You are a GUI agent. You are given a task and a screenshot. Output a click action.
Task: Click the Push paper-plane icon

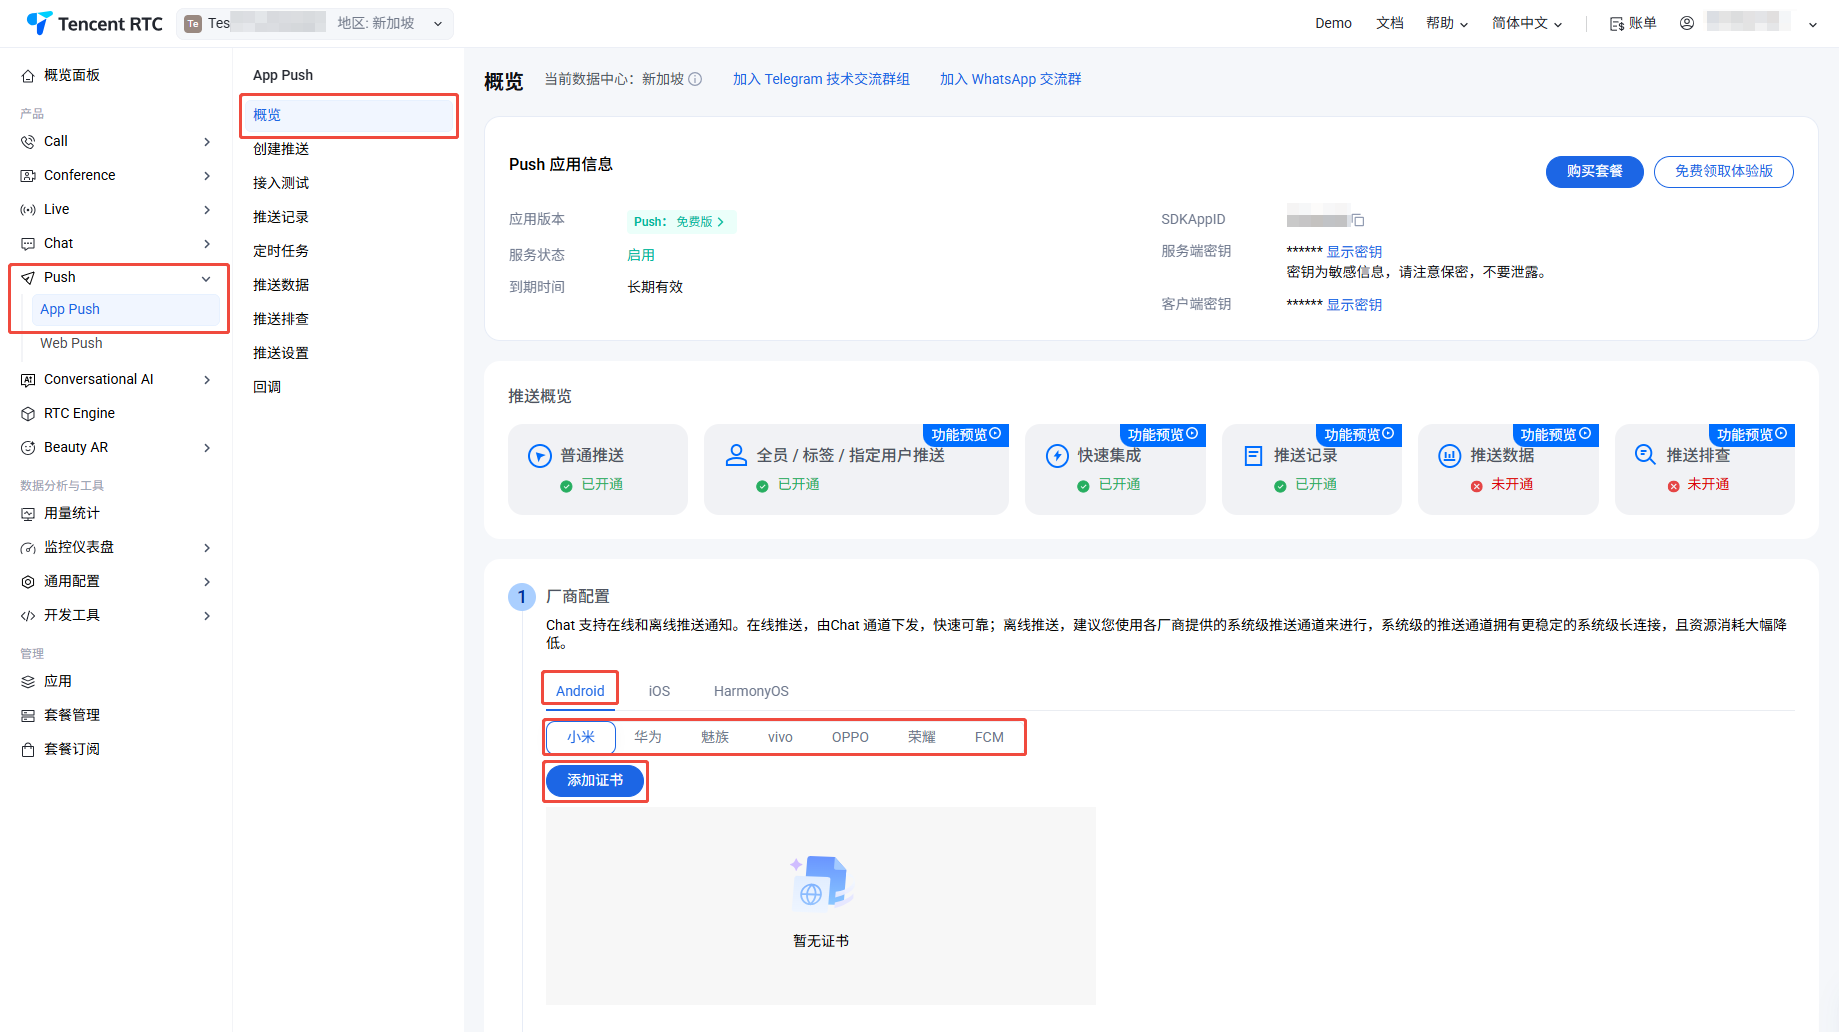[28, 278]
